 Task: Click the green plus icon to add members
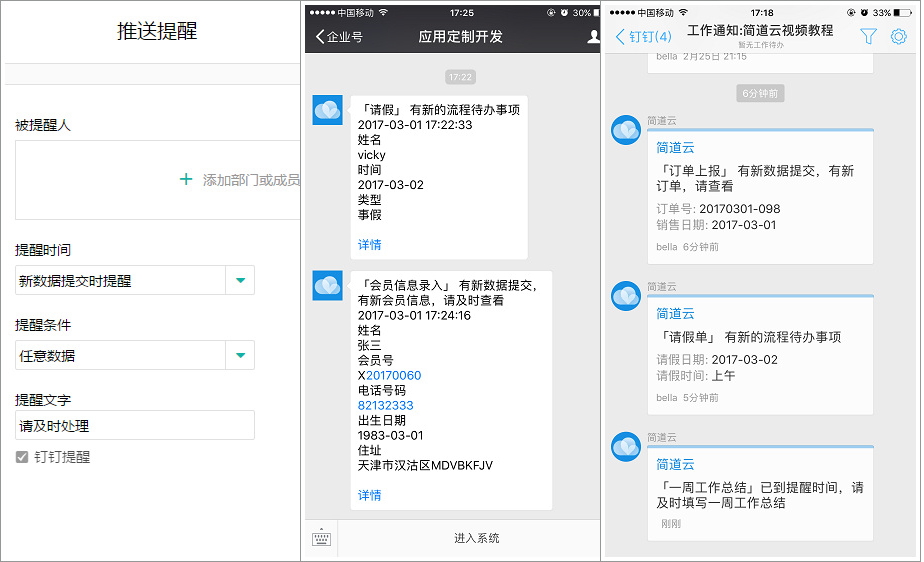[x=185, y=180]
